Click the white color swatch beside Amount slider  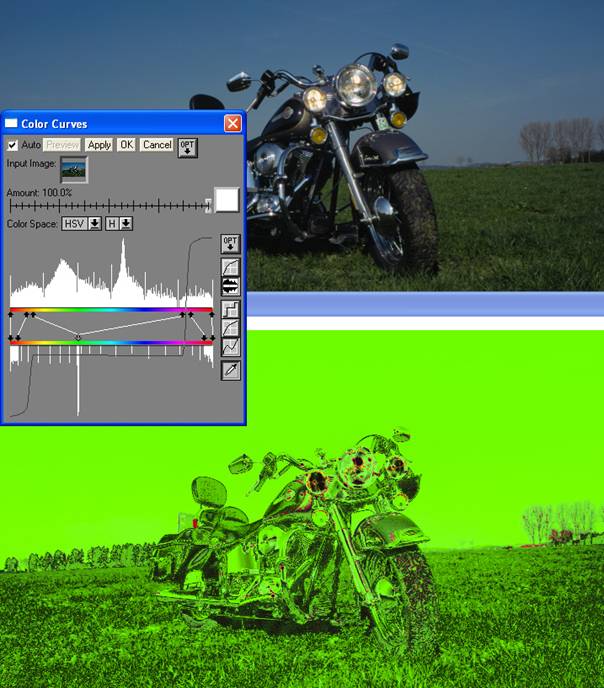coord(227,200)
